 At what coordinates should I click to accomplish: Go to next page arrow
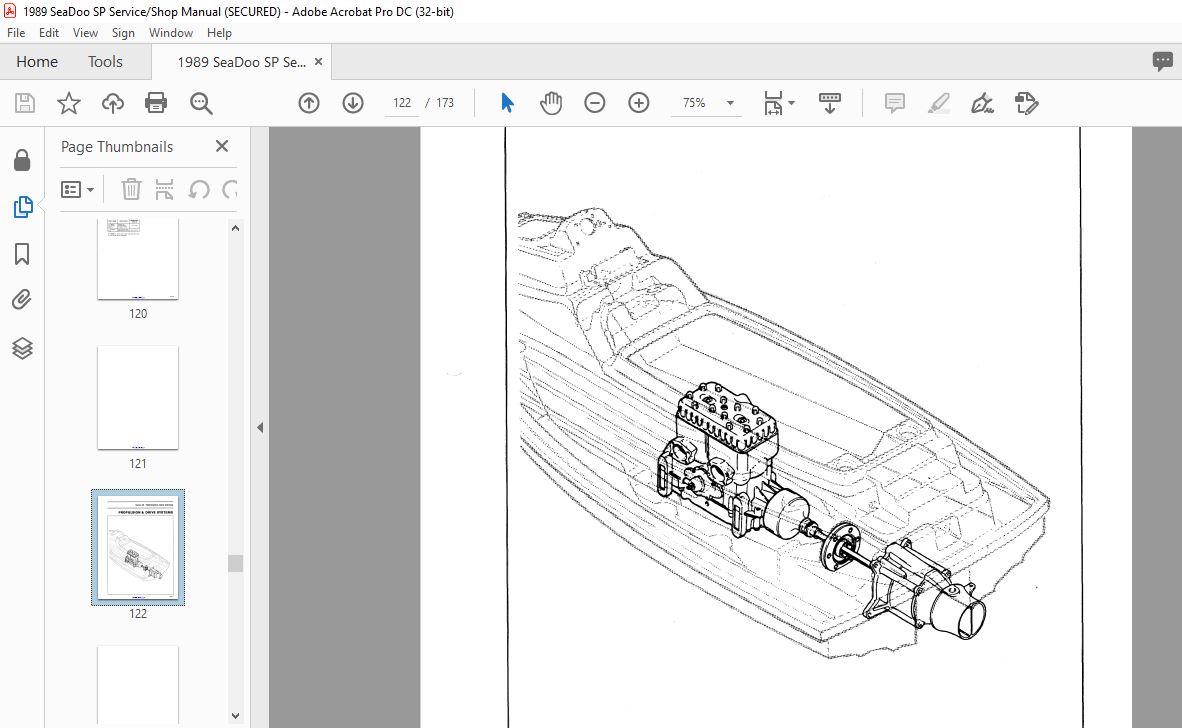pos(353,103)
